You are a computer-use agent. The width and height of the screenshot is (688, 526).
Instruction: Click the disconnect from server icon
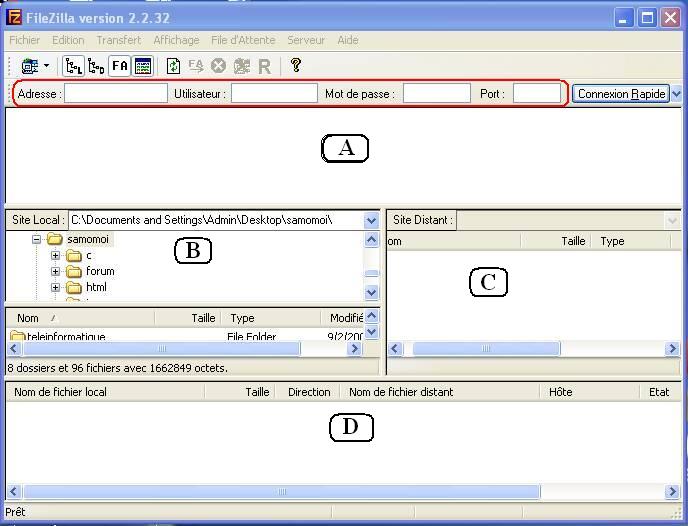tap(241, 66)
